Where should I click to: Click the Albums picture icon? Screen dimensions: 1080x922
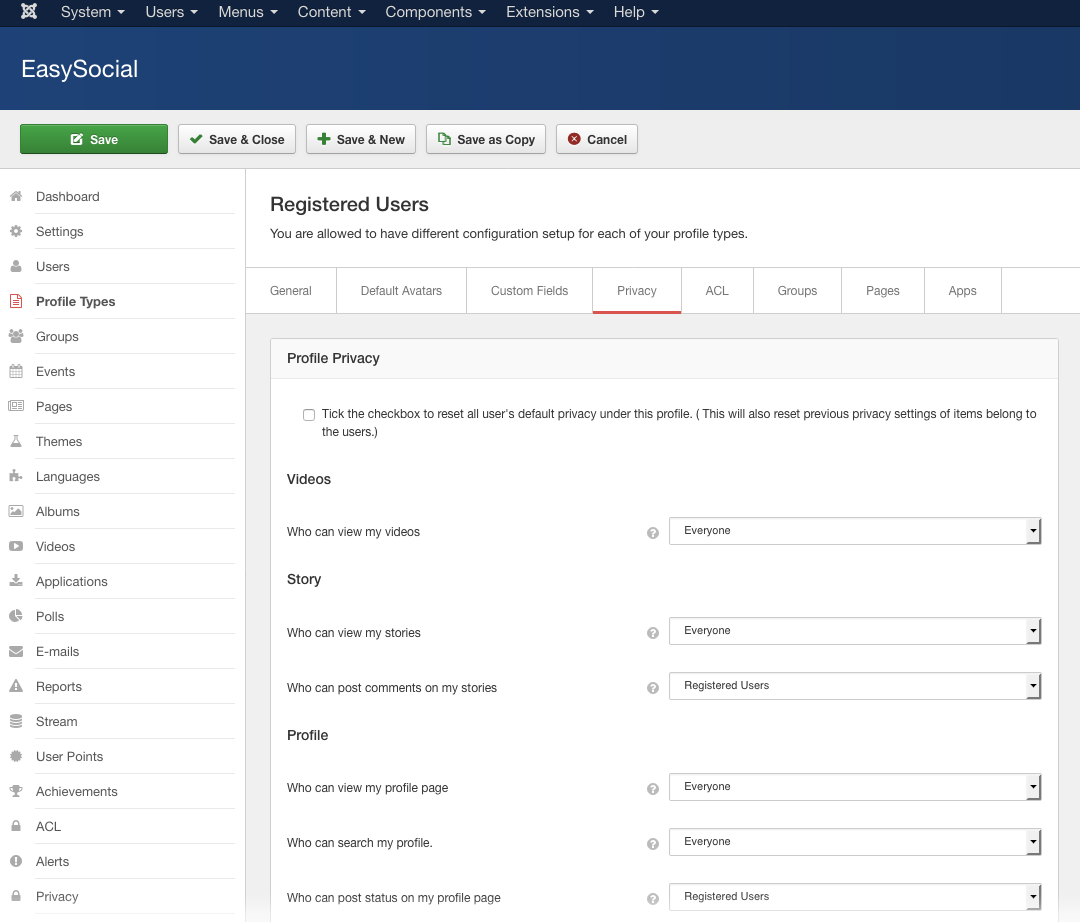(x=16, y=511)
